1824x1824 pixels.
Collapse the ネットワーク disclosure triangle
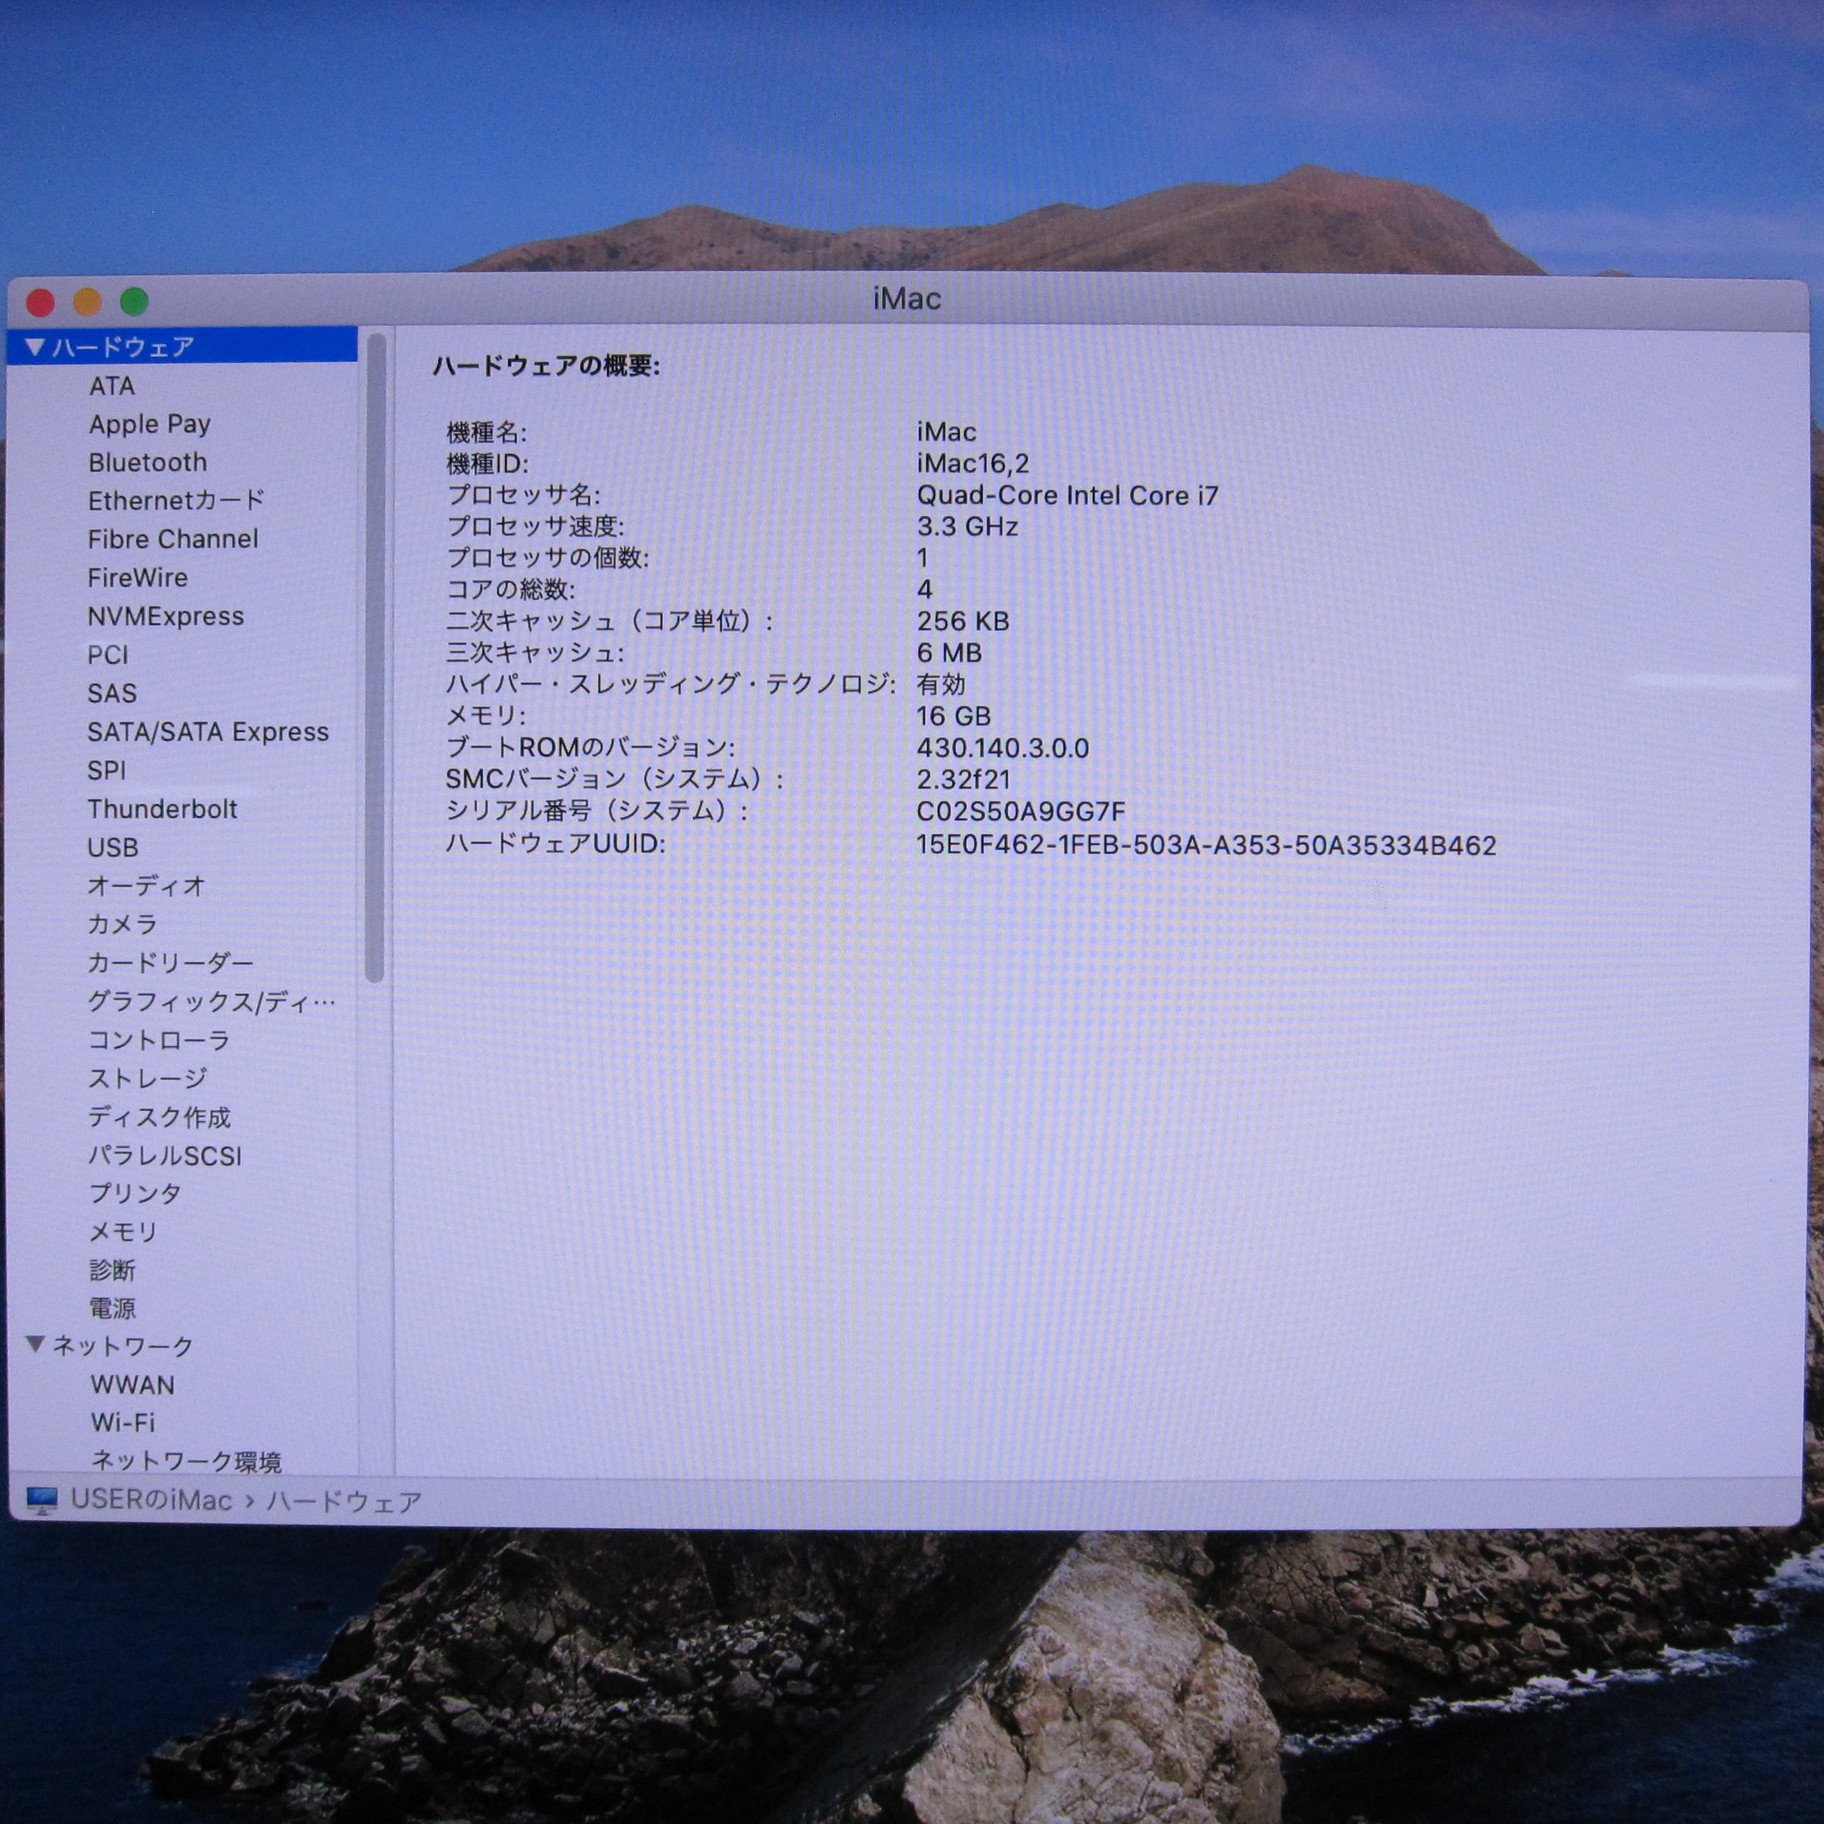pos(35,1344)
